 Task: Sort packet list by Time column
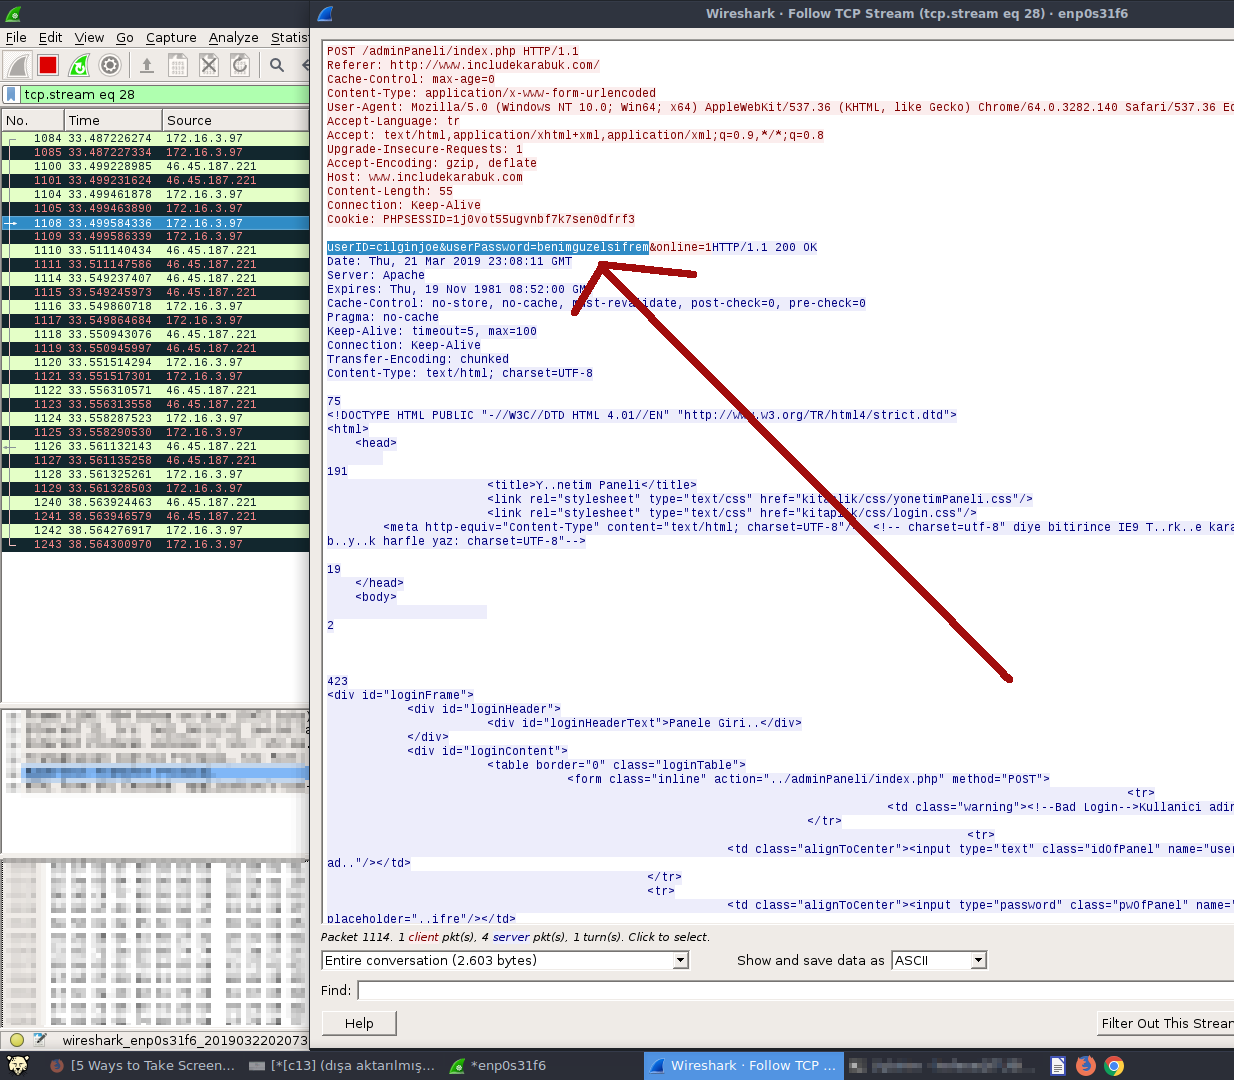click(x=113, y=120)
